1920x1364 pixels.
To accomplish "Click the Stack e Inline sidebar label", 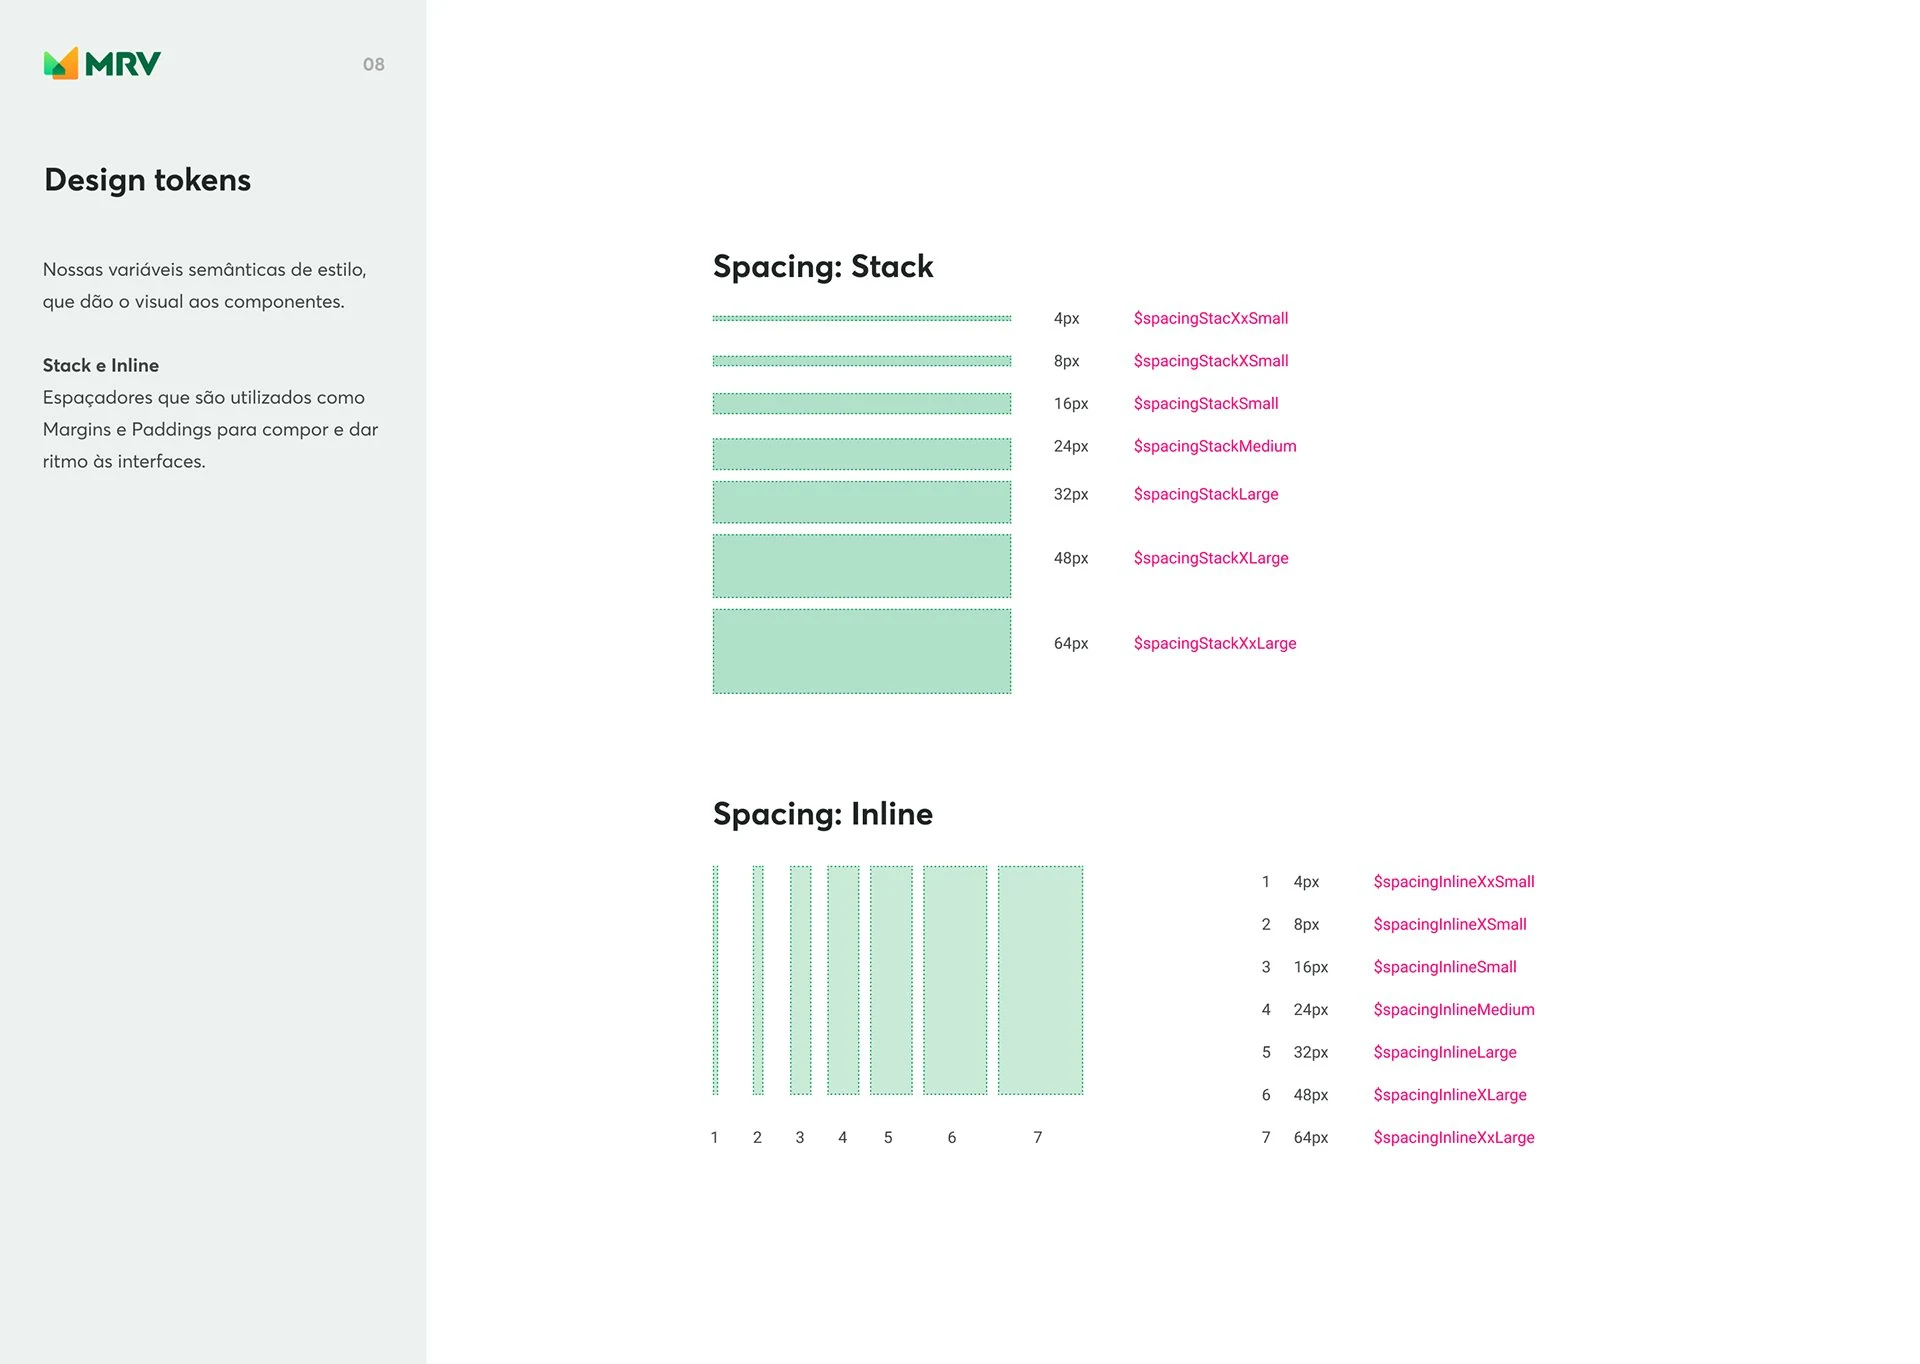I will (x=100, y=365).
